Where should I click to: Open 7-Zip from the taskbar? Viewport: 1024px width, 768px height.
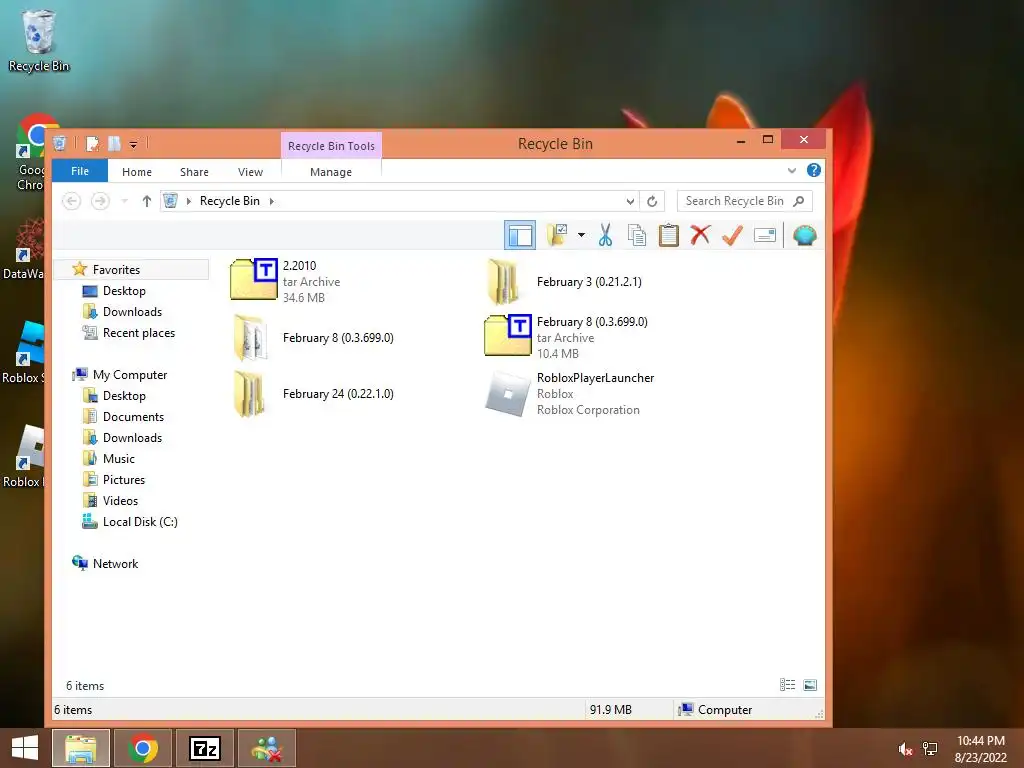tap(204, 748)
